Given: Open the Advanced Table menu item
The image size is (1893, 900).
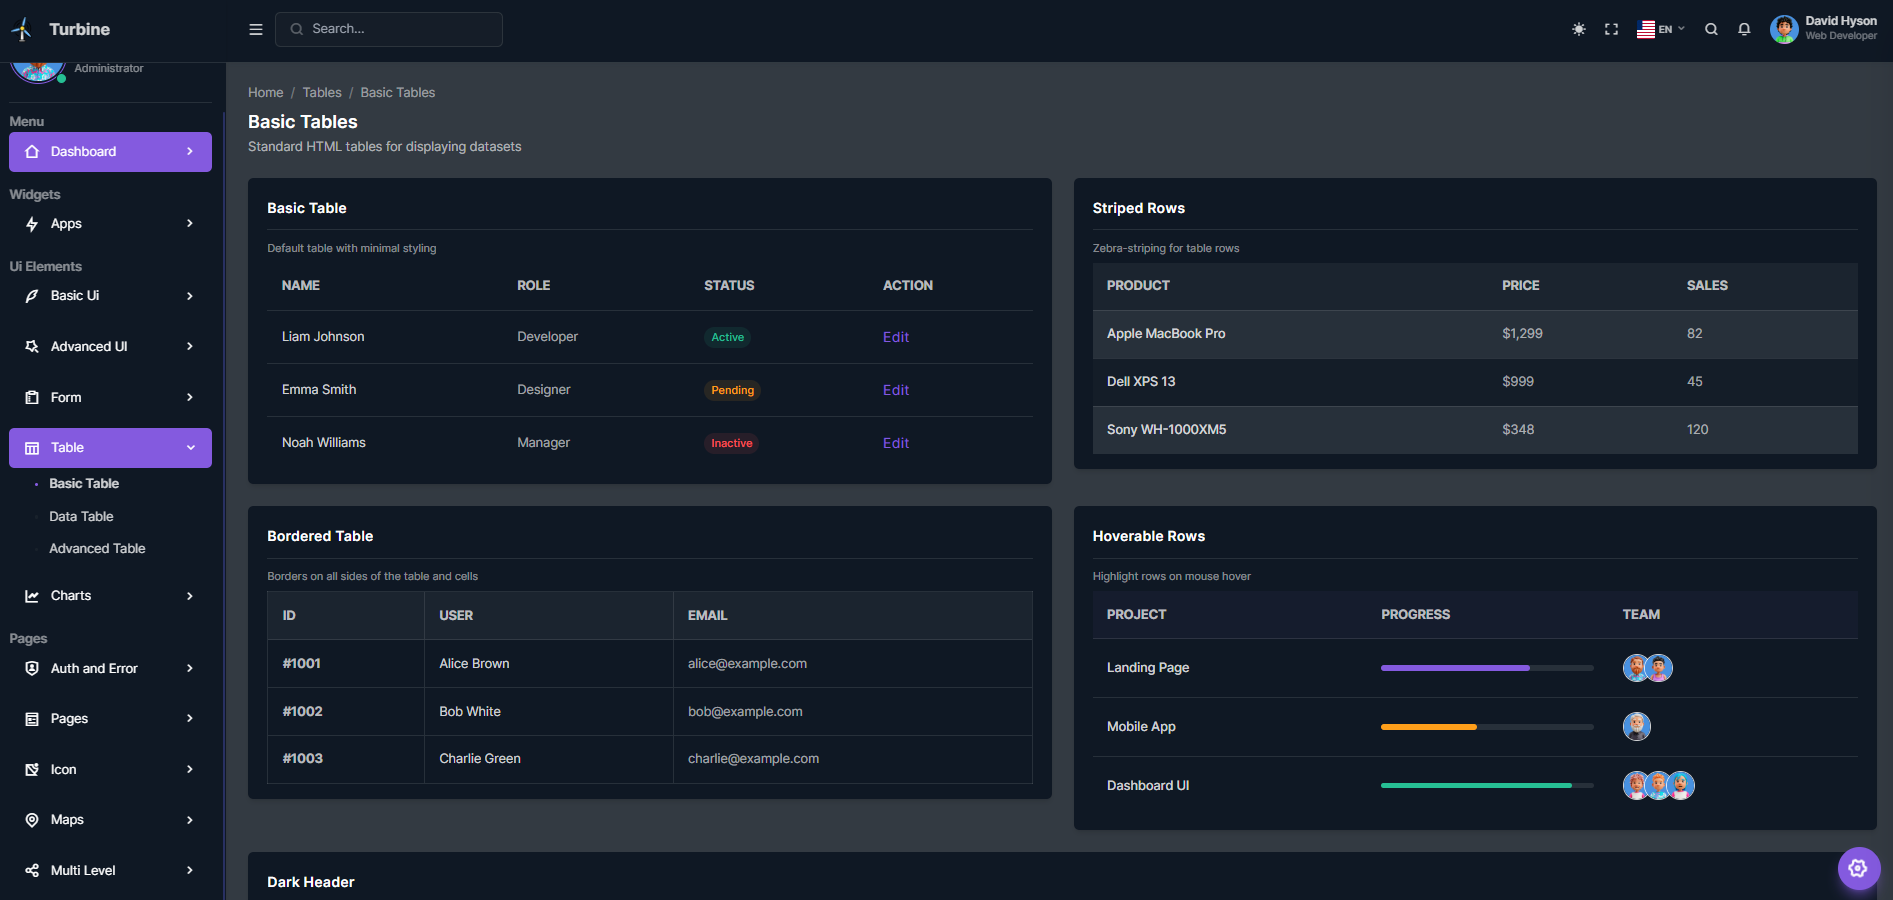Looking at the screenshot, I should pos(97,548).
